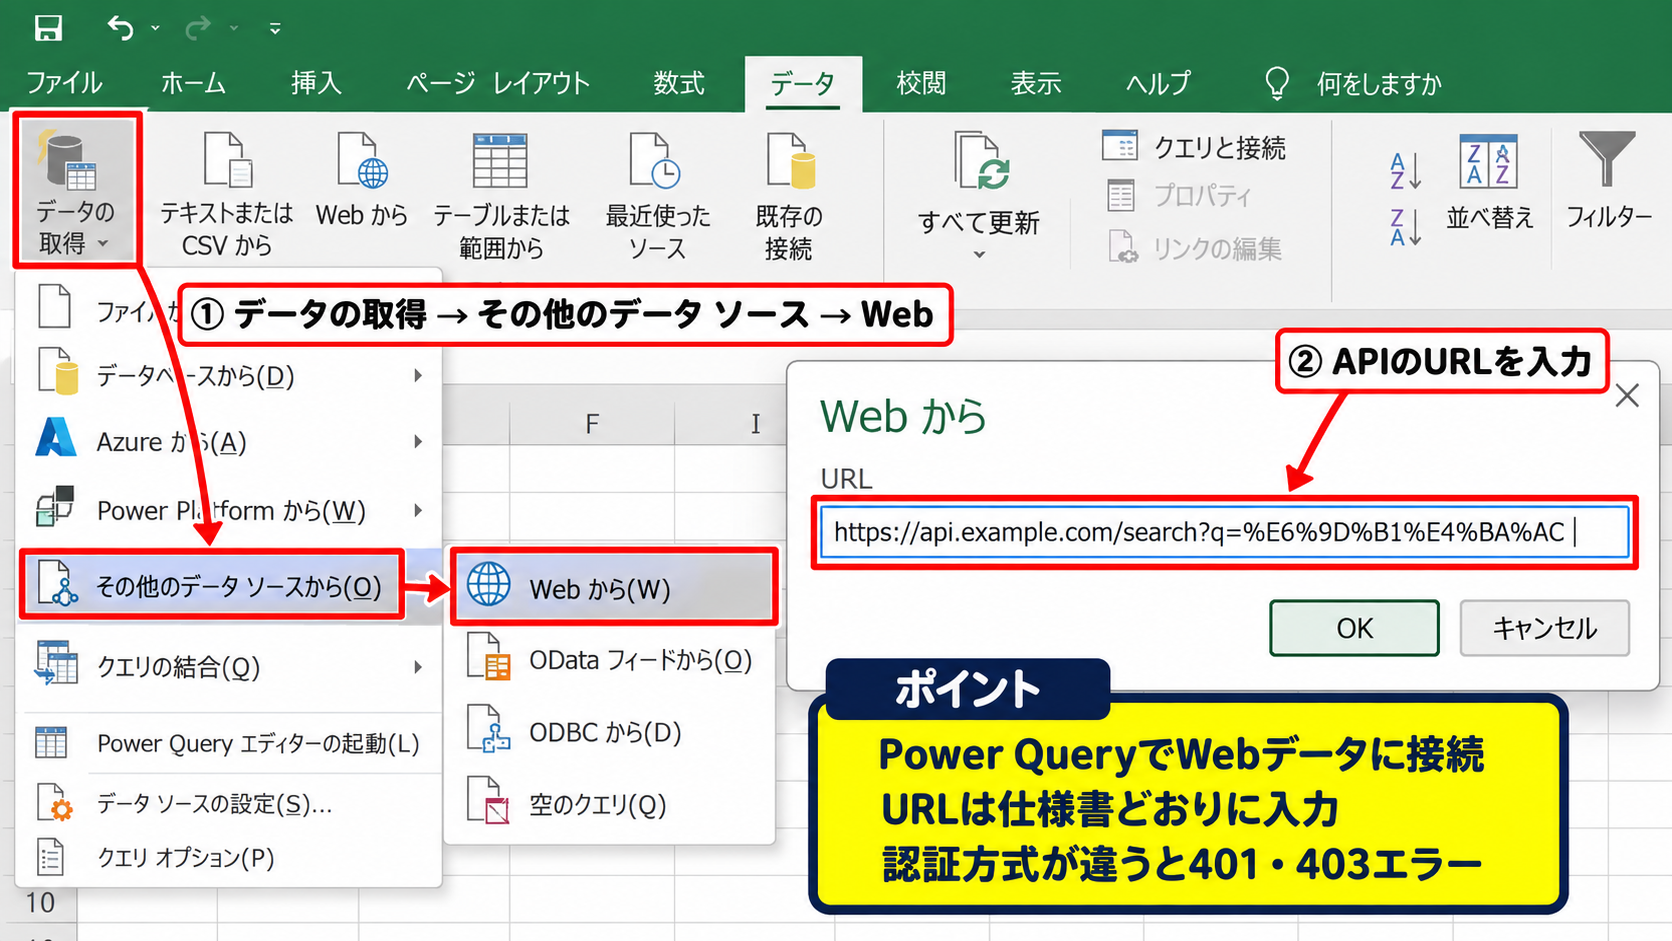
Task: Select row 10 header
Action: [x=40, y=903]
